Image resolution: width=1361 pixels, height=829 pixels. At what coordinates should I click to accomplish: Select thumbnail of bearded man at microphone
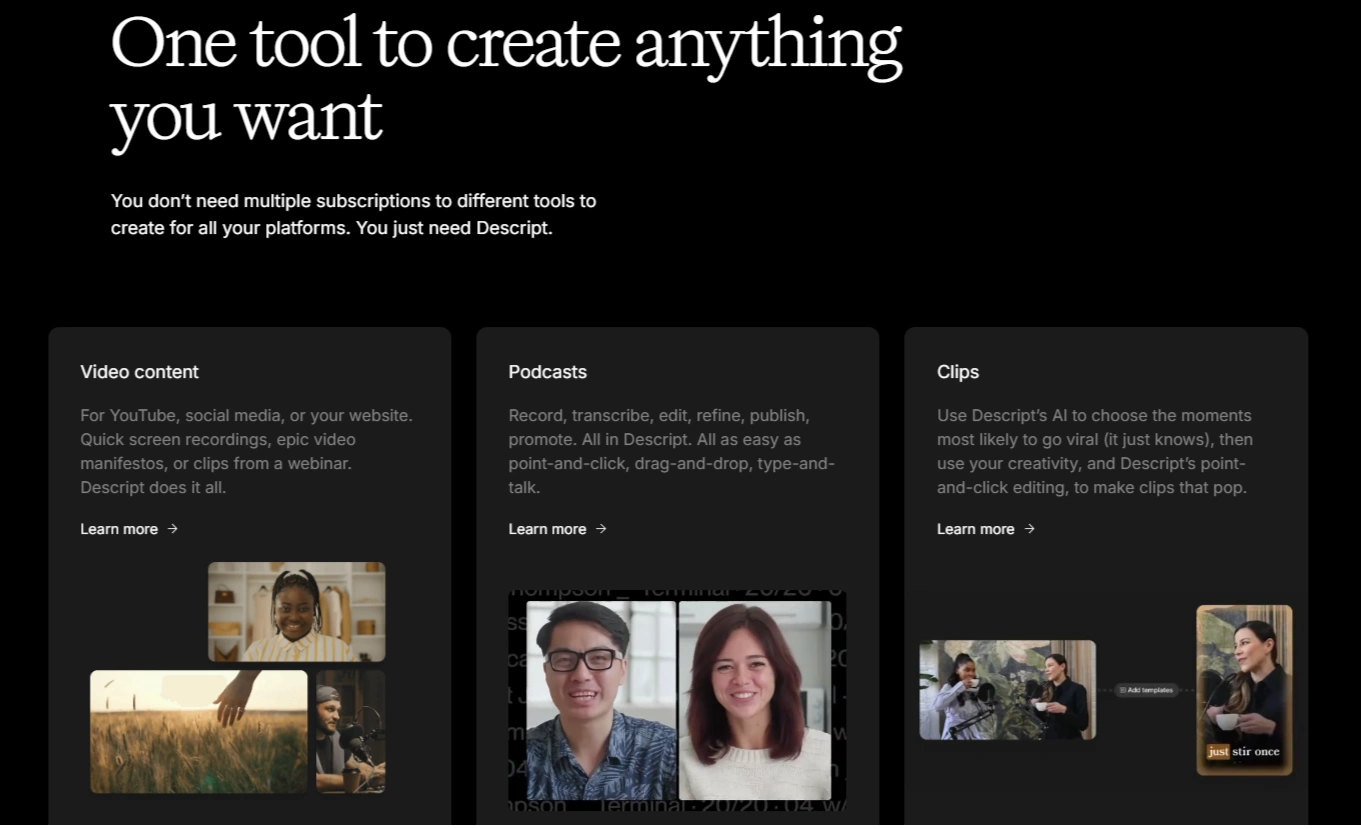pyautogui.click(x=350, y=731)
